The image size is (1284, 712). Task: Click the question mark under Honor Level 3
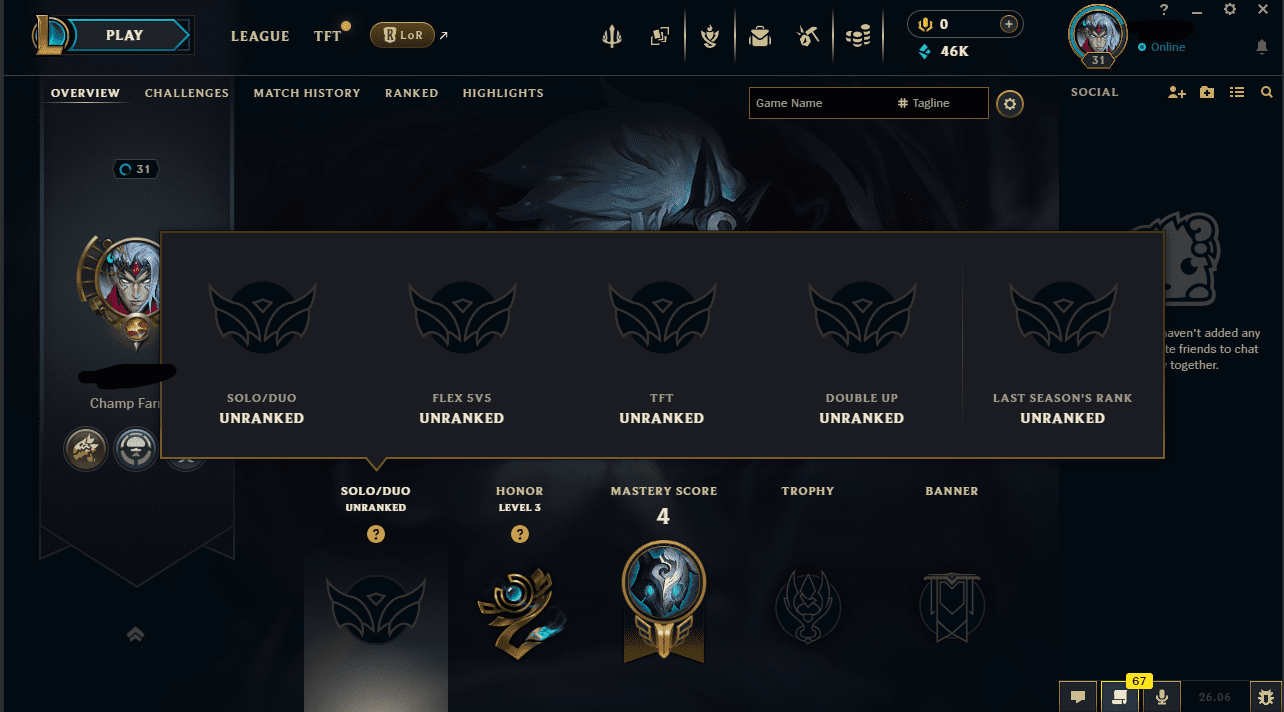click(x=520, y=534)
